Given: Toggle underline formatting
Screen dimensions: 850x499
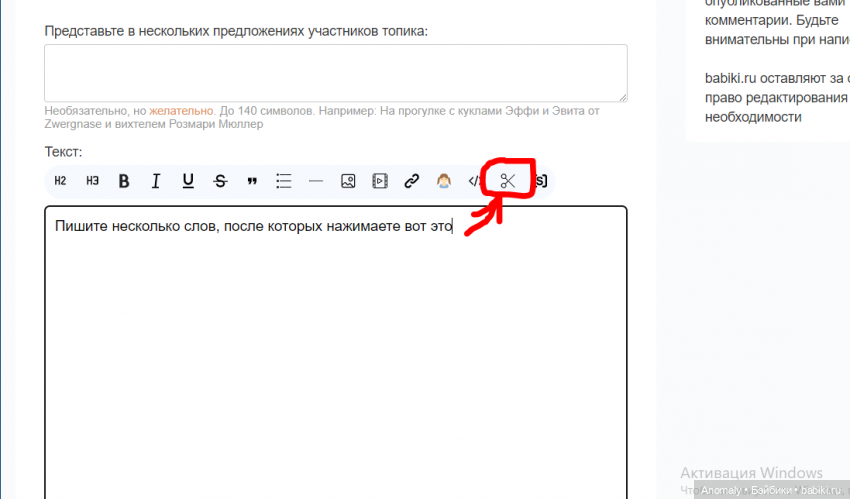Looking at the screenshot, I should pos(188,181).
